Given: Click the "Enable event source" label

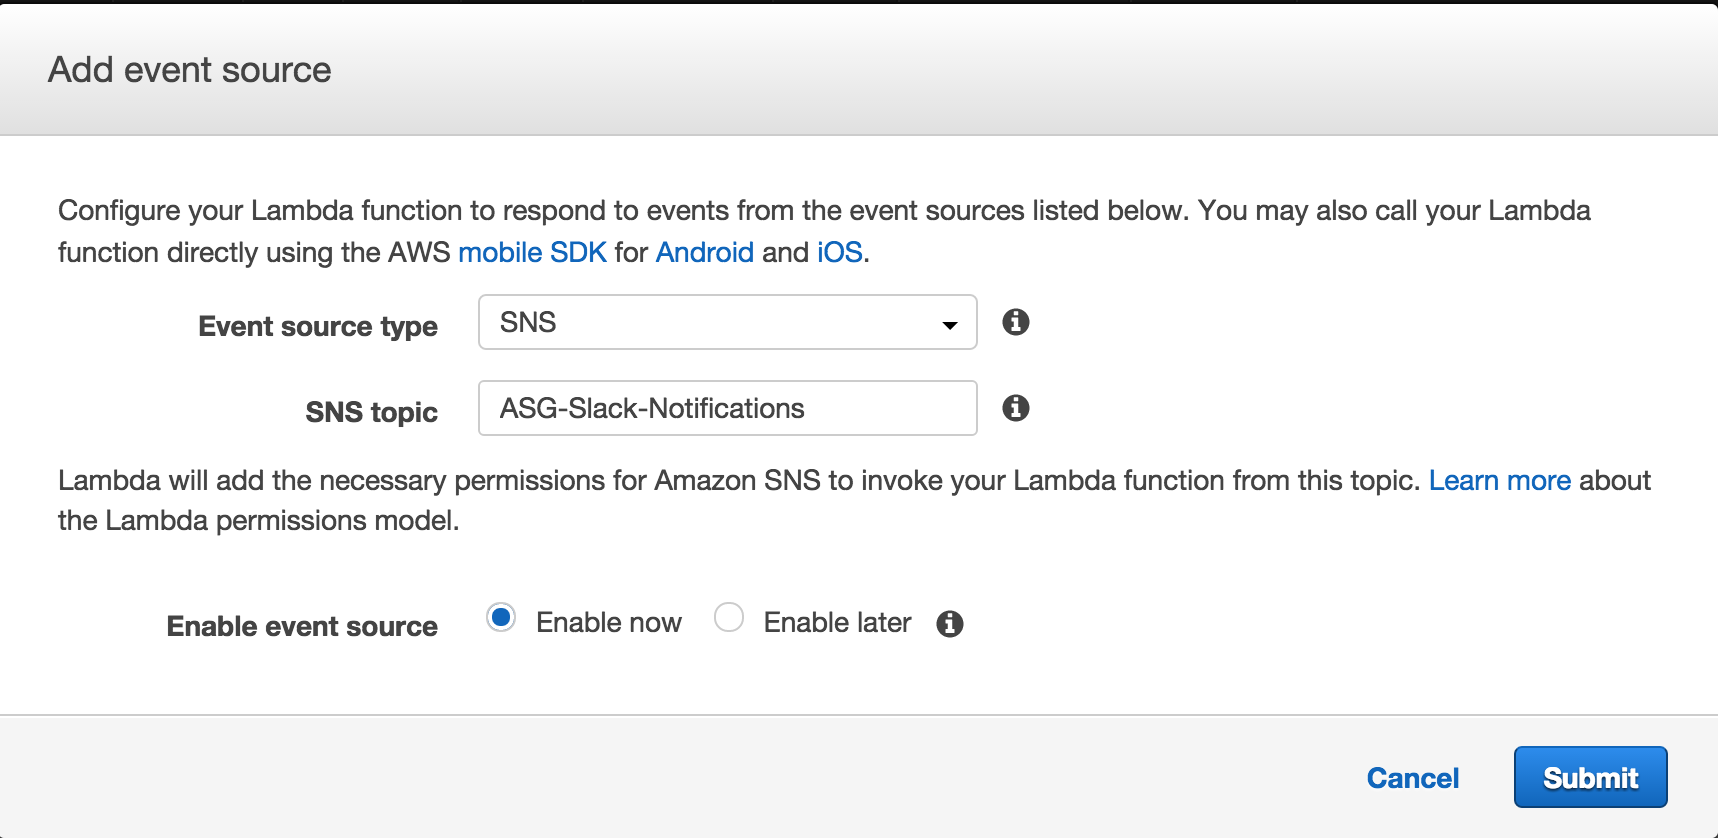Looking at the screenshot, I should [302, 626].
